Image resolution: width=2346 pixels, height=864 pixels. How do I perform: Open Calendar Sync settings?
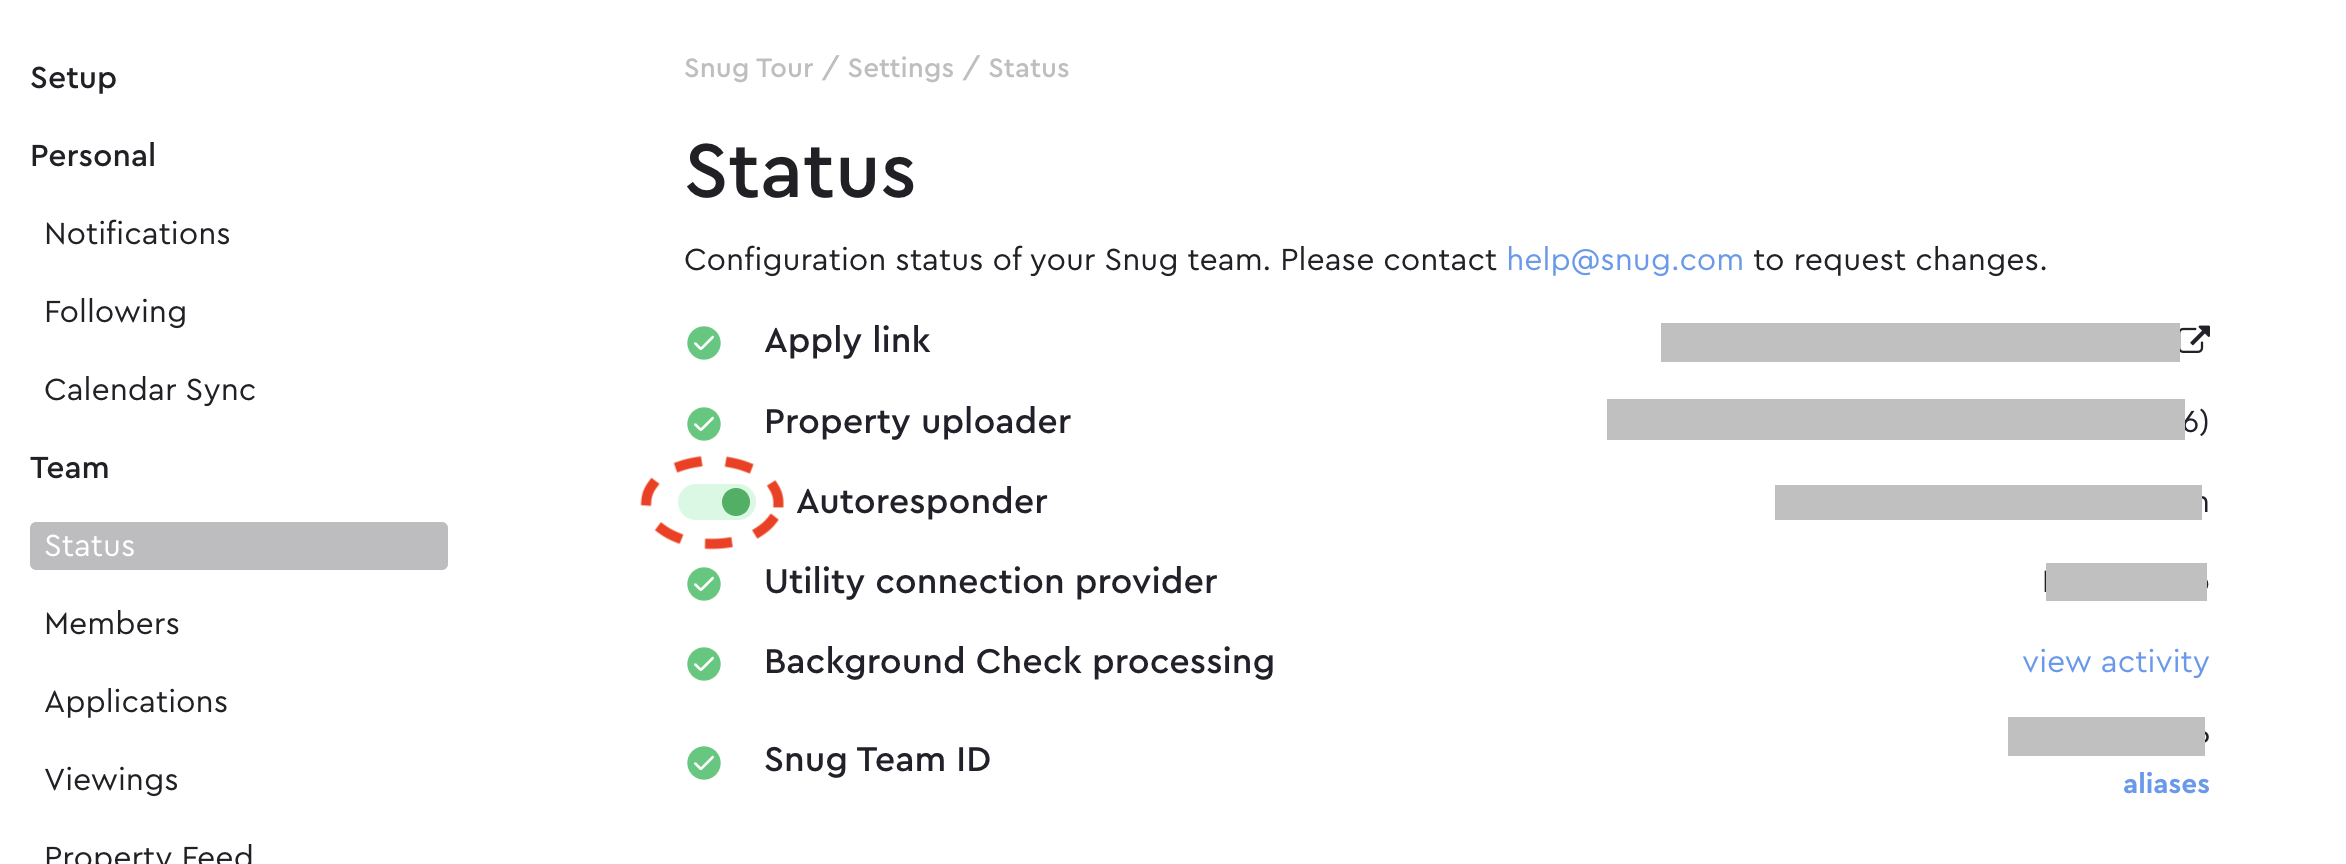pos(150,390)
